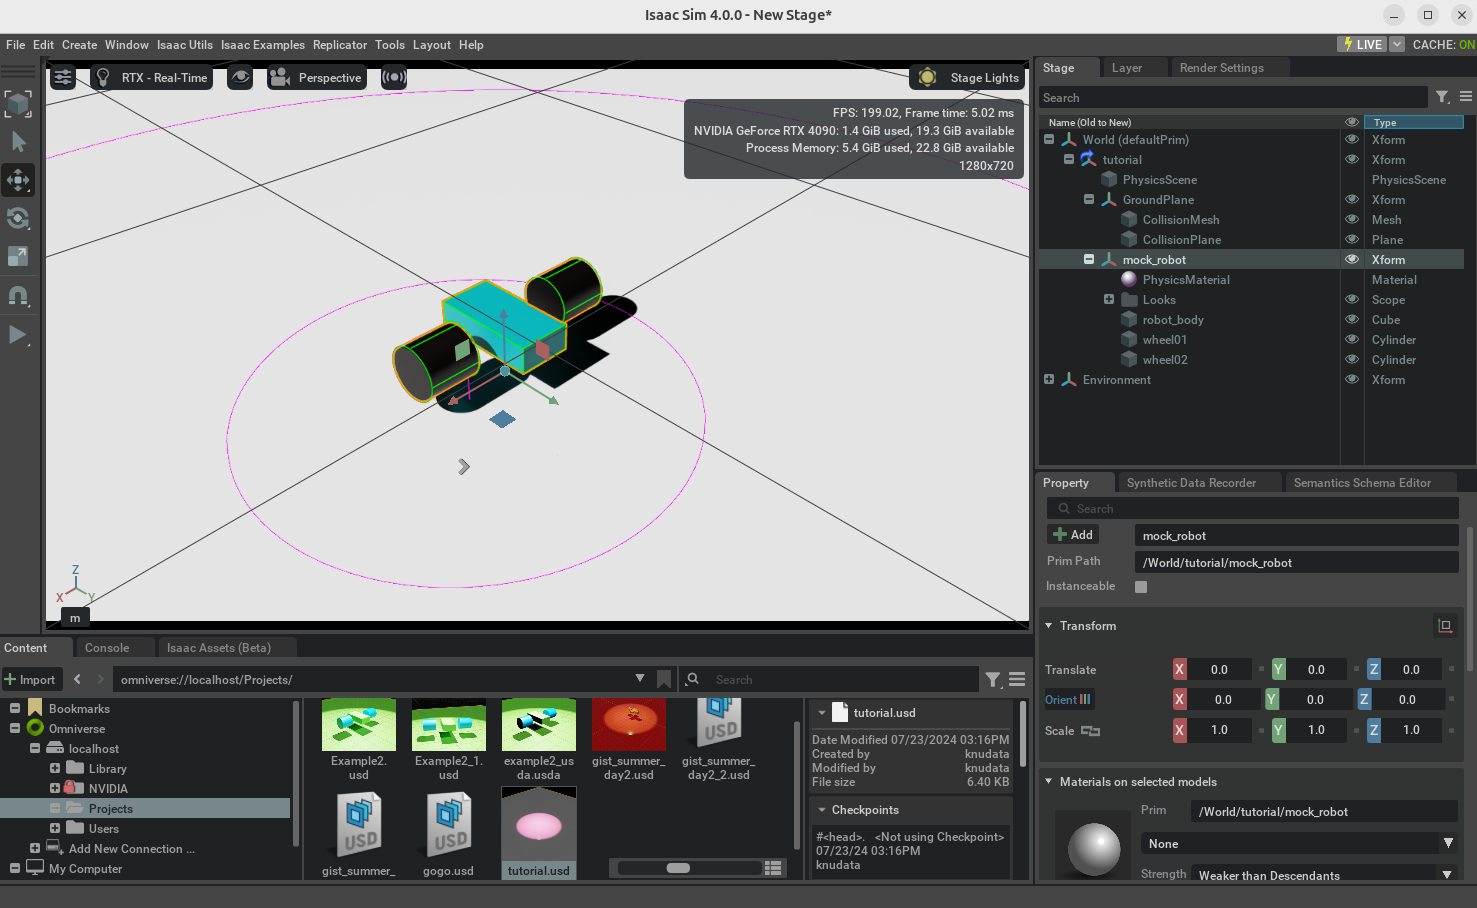The width and height of the screenshot is (1477, 908).
Task: Open the Strength dropdown
Action: 1324,875
